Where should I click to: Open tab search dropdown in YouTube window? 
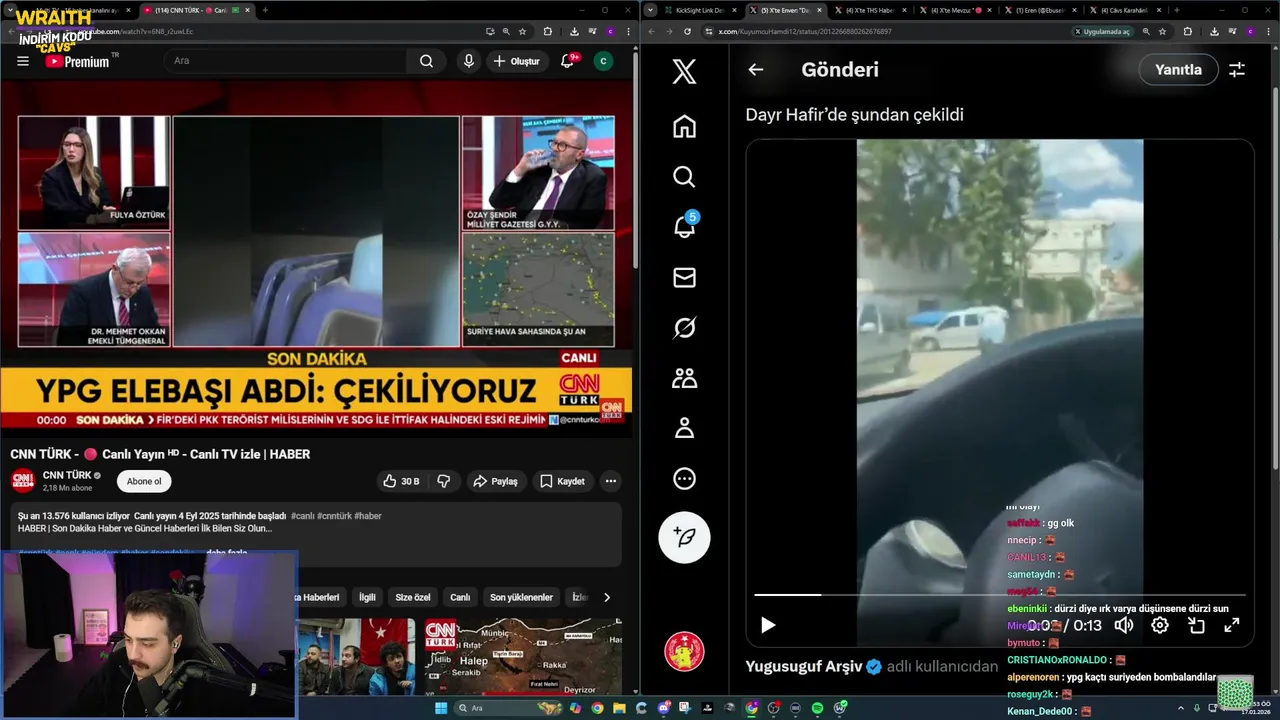pyautogui.click(x=11, y=10)
